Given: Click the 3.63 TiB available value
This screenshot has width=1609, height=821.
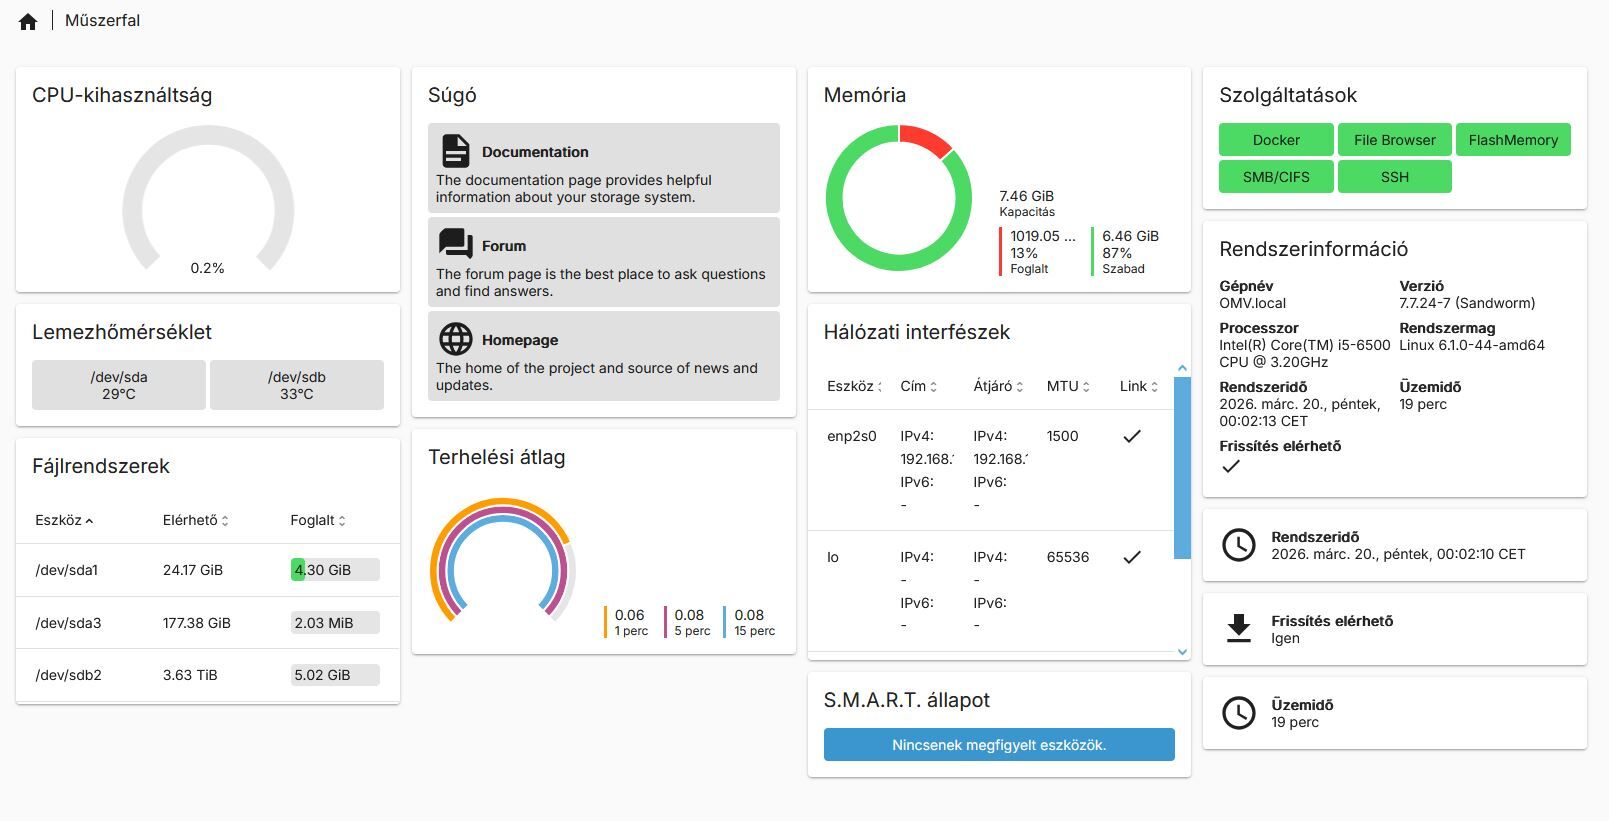Looking at the screenshot, I should tap(190, 675).
